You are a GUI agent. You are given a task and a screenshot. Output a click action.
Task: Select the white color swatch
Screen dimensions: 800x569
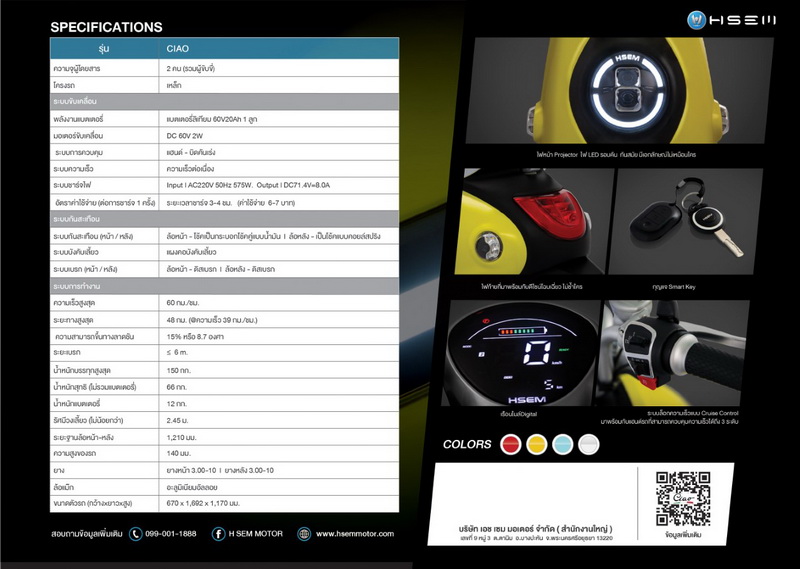pyautogui.click(x=589, y=444)
